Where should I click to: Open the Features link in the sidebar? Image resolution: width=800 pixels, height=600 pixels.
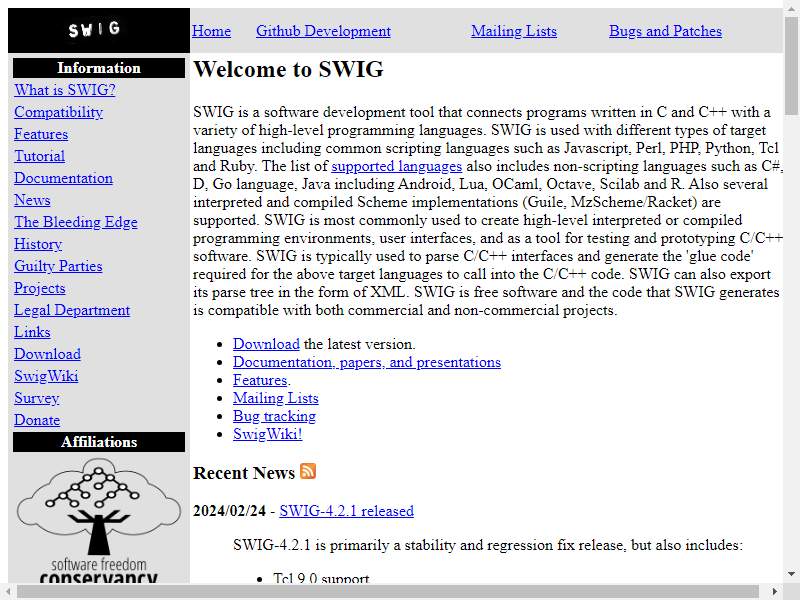click(41, 134)
